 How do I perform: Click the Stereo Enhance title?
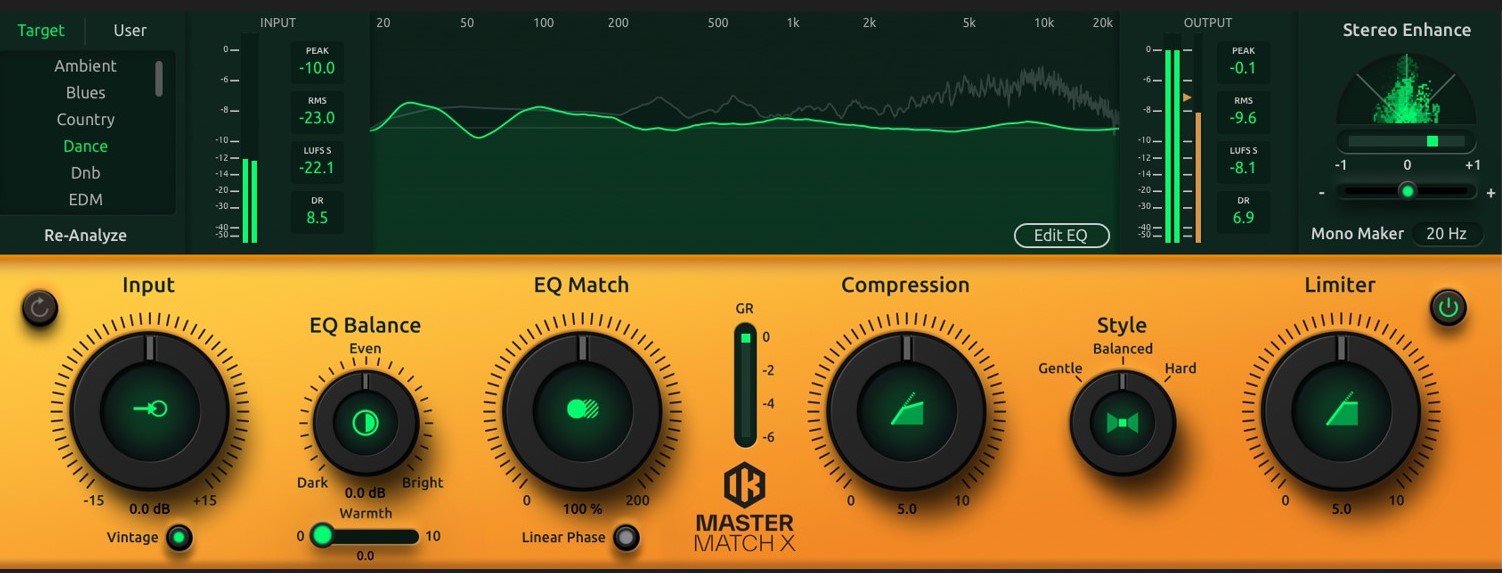pyautogui.click(x=1406, y=30)
